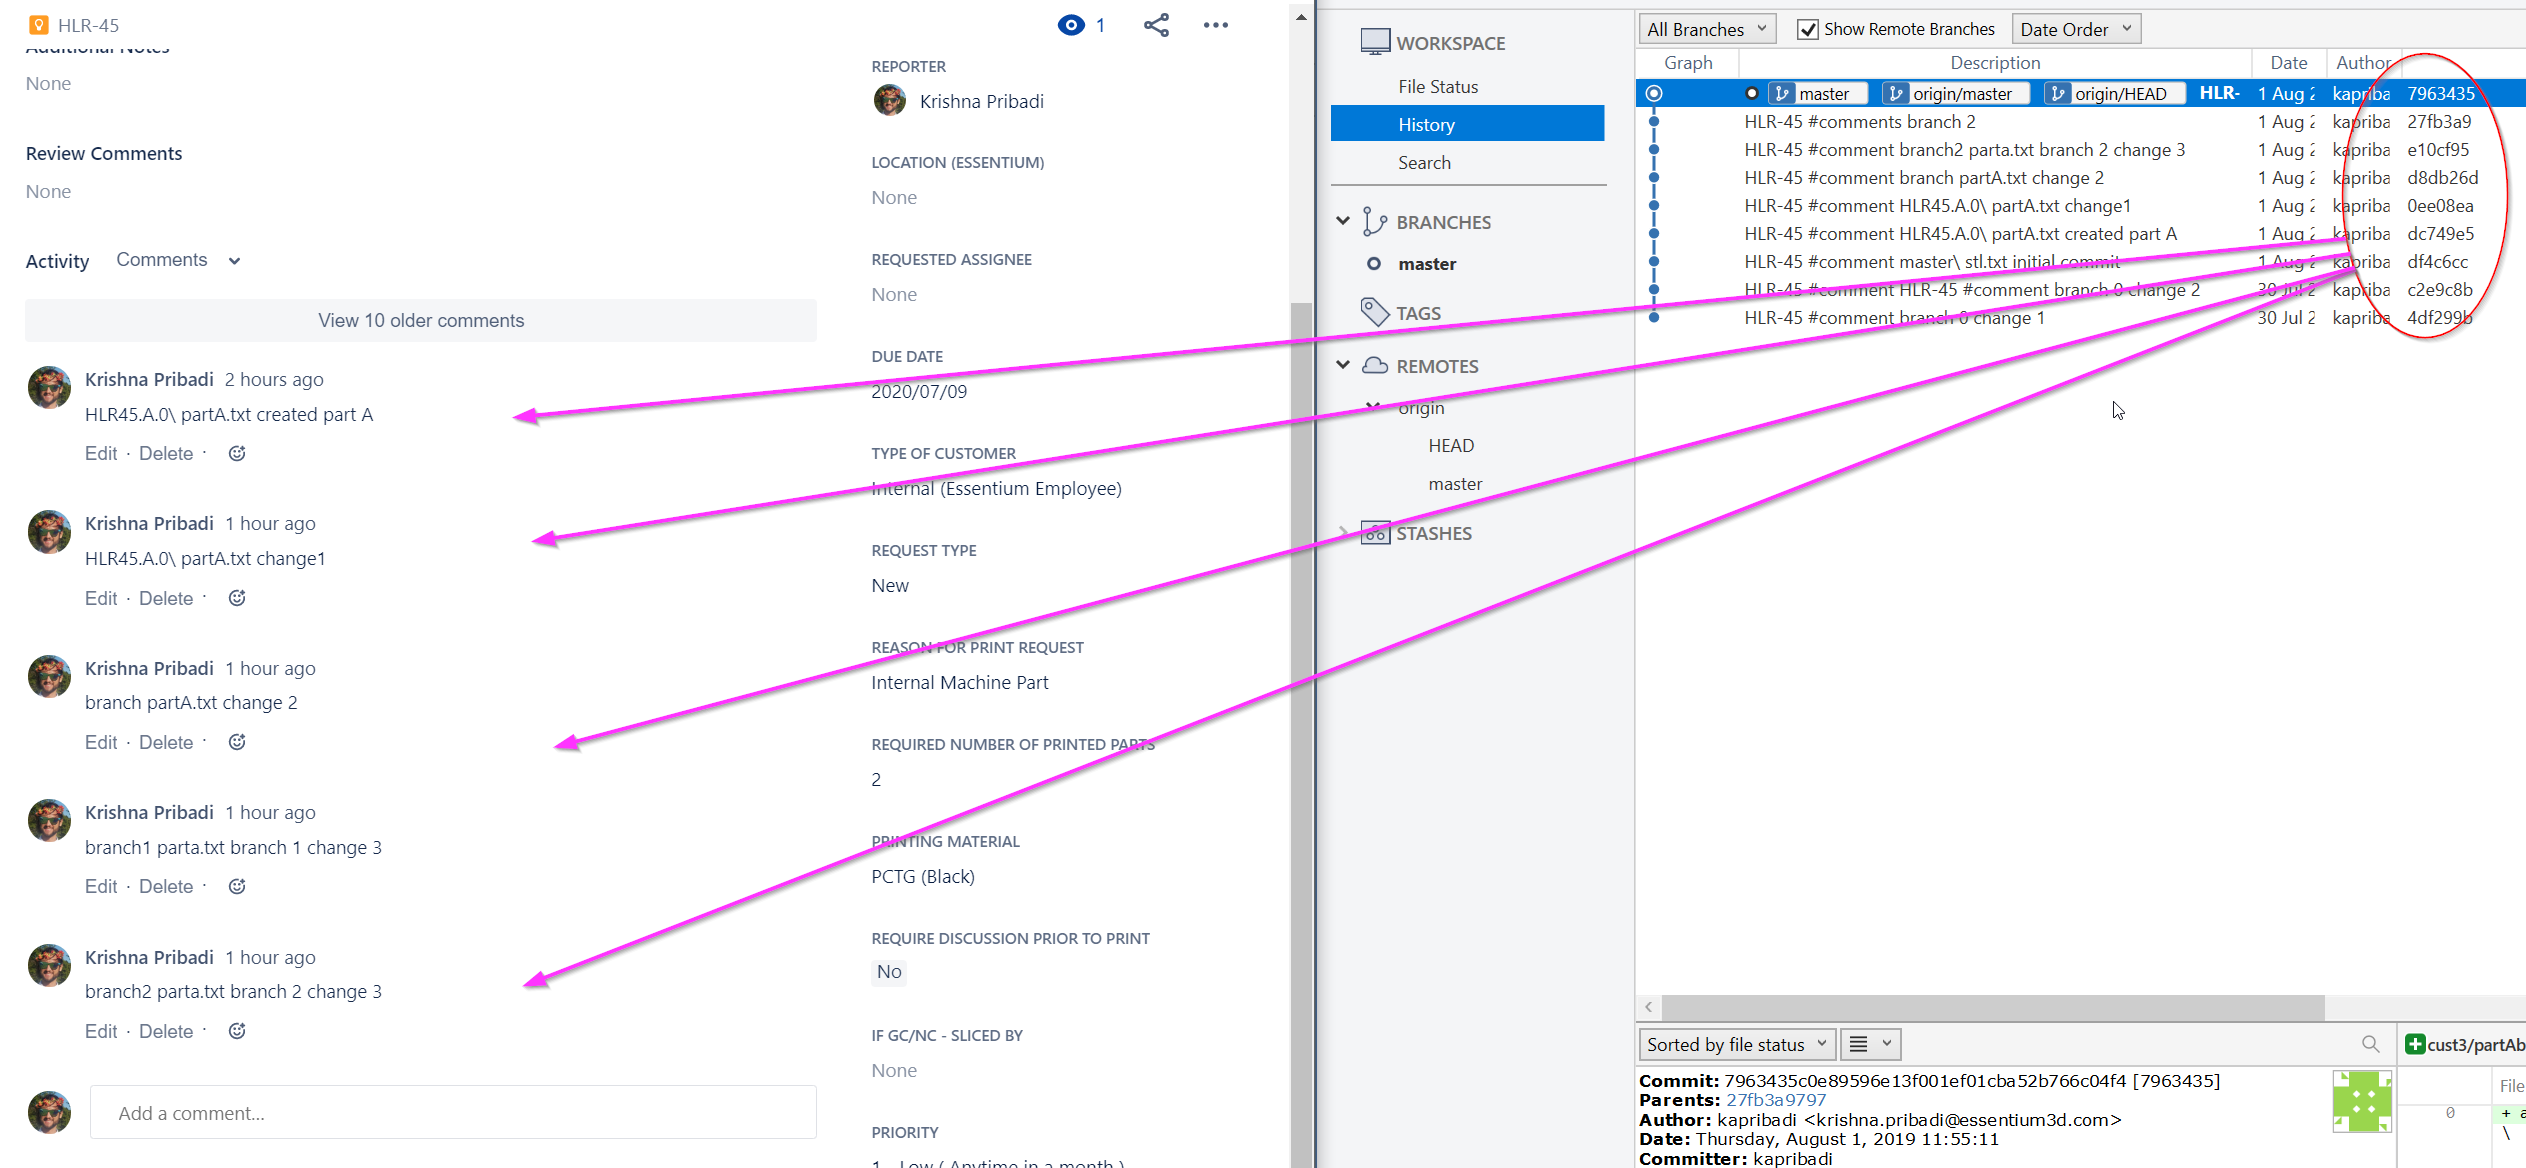Collapse the Branches section chevron
This screenshot has height=1168, width=2526.
pos(1343,221)
